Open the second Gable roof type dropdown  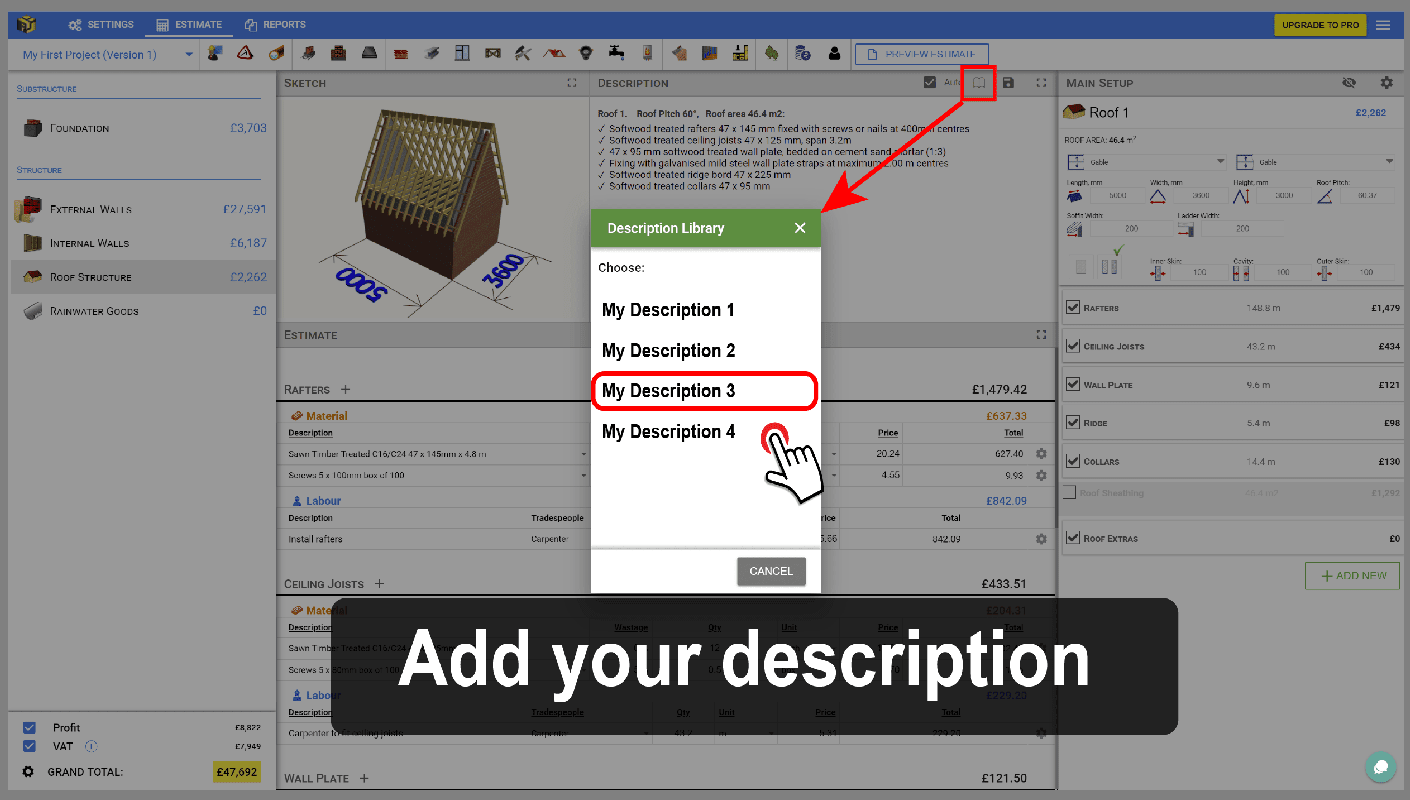pos(1315,161)
